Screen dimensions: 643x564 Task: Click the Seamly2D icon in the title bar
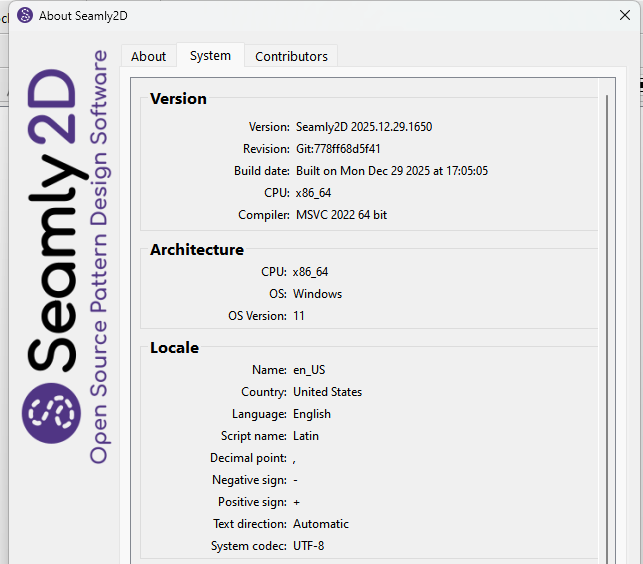point(25,16)
